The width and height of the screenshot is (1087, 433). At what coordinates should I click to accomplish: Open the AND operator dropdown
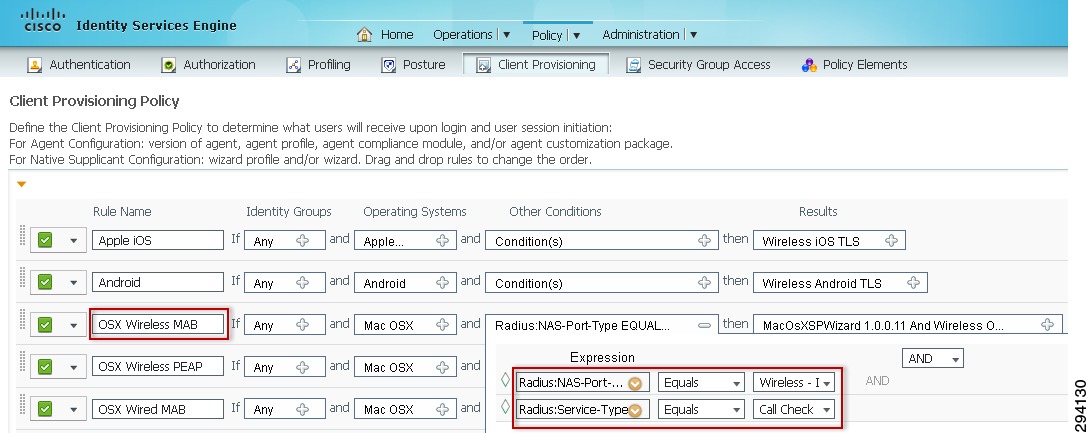pos(932,359)
